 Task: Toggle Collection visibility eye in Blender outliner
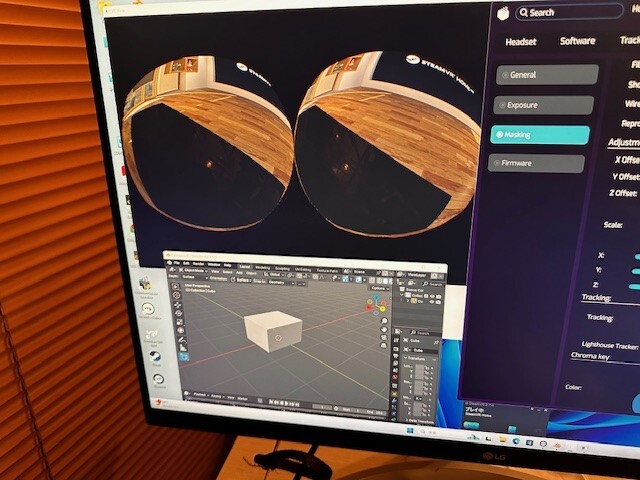[432, 296]
